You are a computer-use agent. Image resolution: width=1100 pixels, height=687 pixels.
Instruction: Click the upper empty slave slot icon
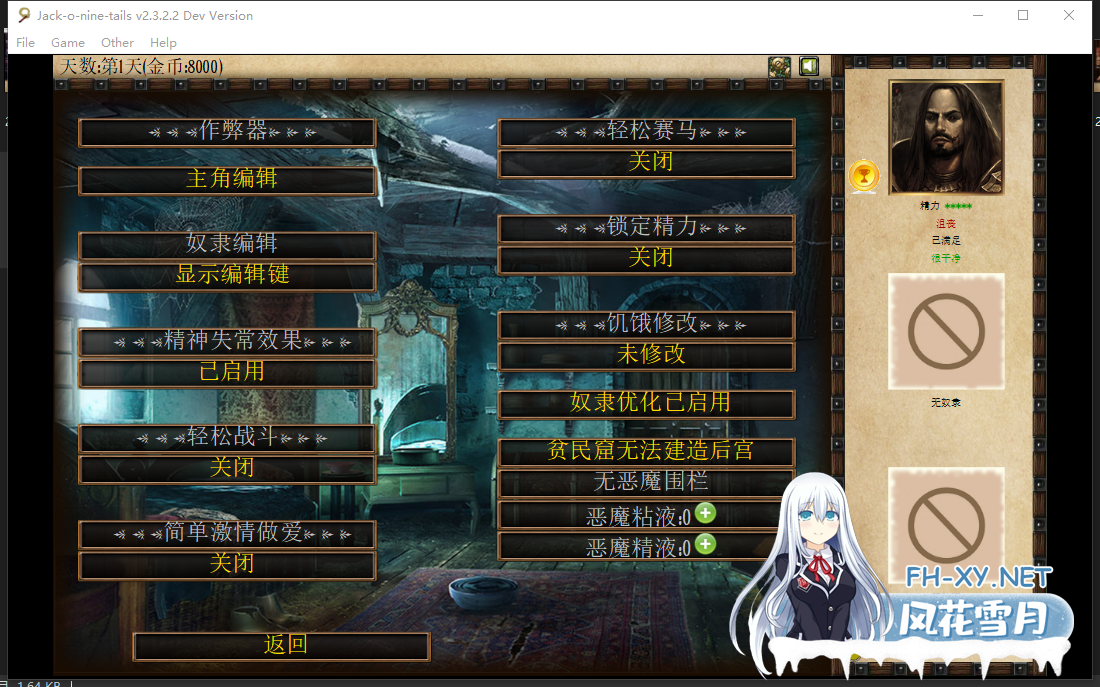pyautogui.click(x=946, y=332)
